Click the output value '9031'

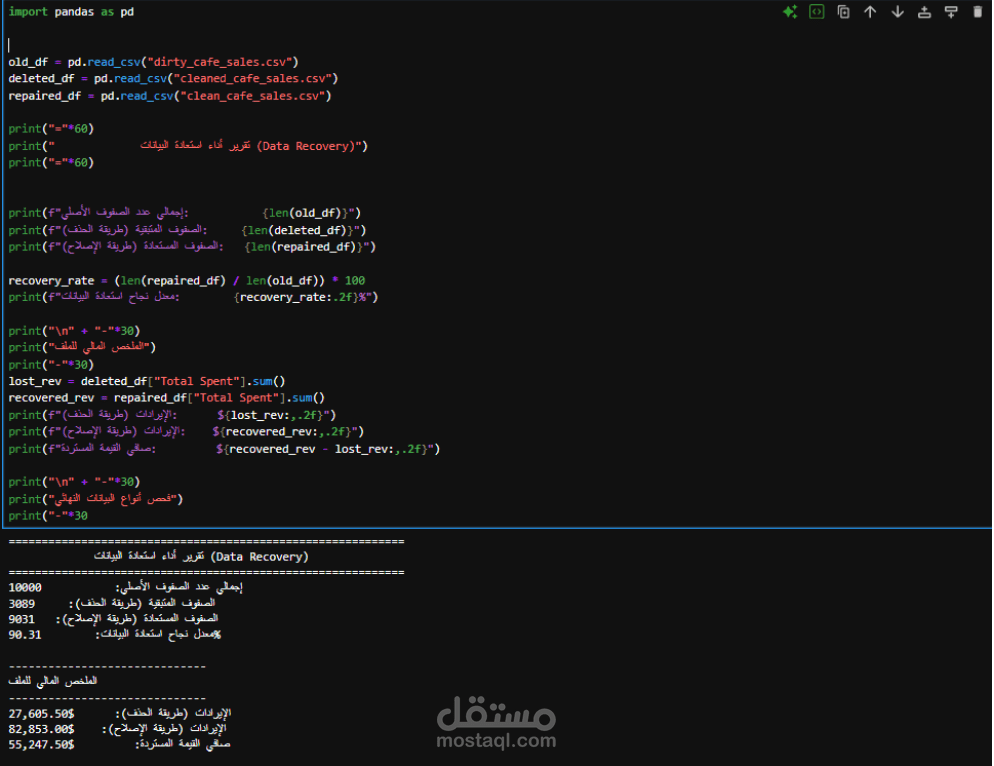pyautogui.click(x=22, y=619)
